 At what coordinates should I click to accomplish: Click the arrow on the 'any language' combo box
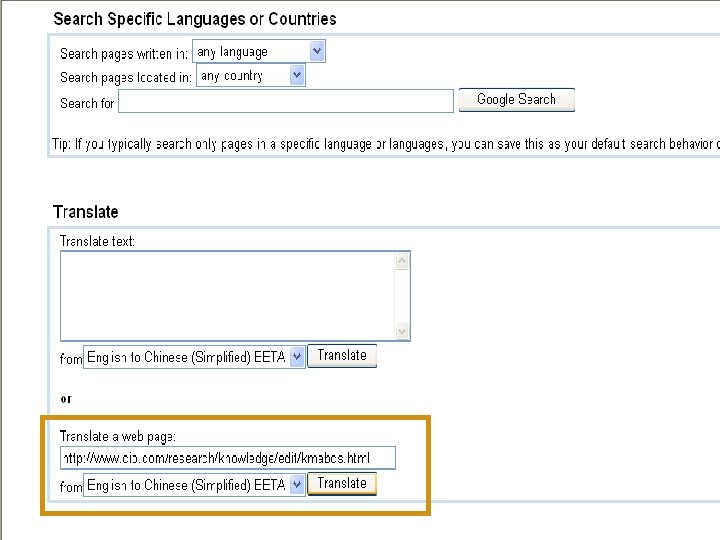tap(317, 51)
